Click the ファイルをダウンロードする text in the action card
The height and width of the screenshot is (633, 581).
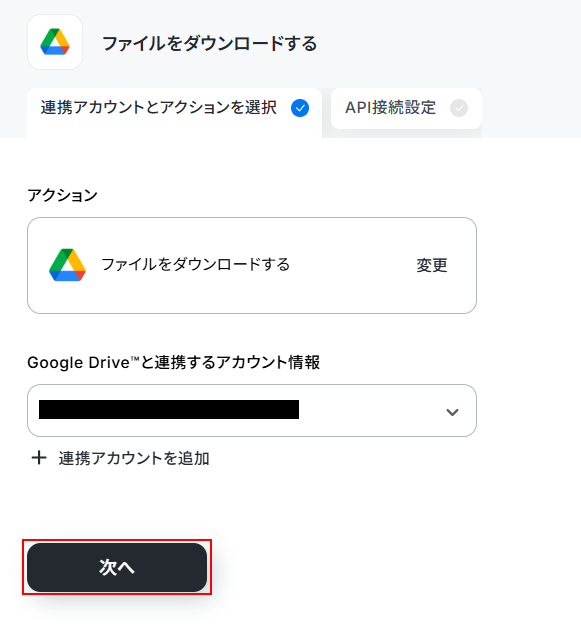pyautogui.click(x=195, y=264)
